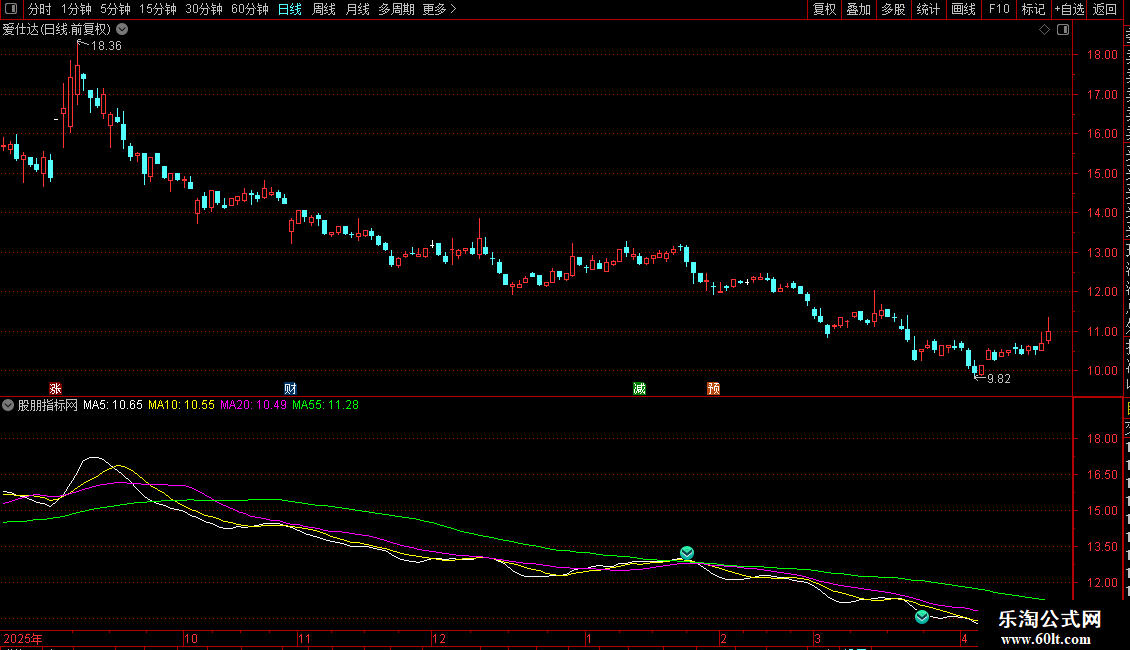The width and height of the screenshot is (1130, 650).
Task: Switch to the 日线 daily chart tab
Action: (x=290, y=9)
